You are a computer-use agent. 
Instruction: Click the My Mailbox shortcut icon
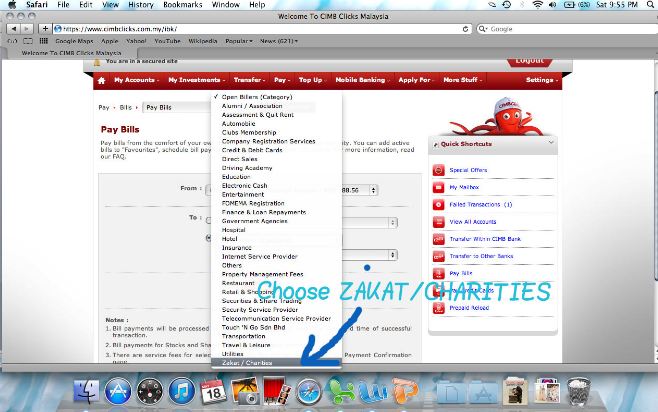(x=439, y=187)
